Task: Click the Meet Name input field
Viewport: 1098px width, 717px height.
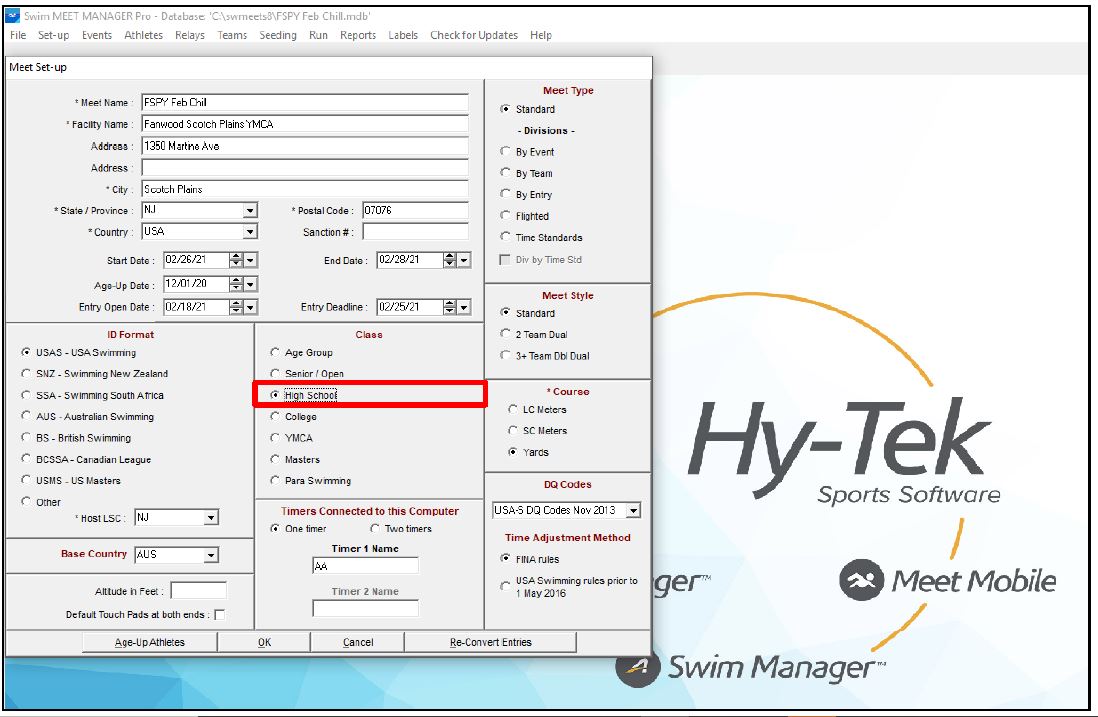Action: [x=305, y=102]
